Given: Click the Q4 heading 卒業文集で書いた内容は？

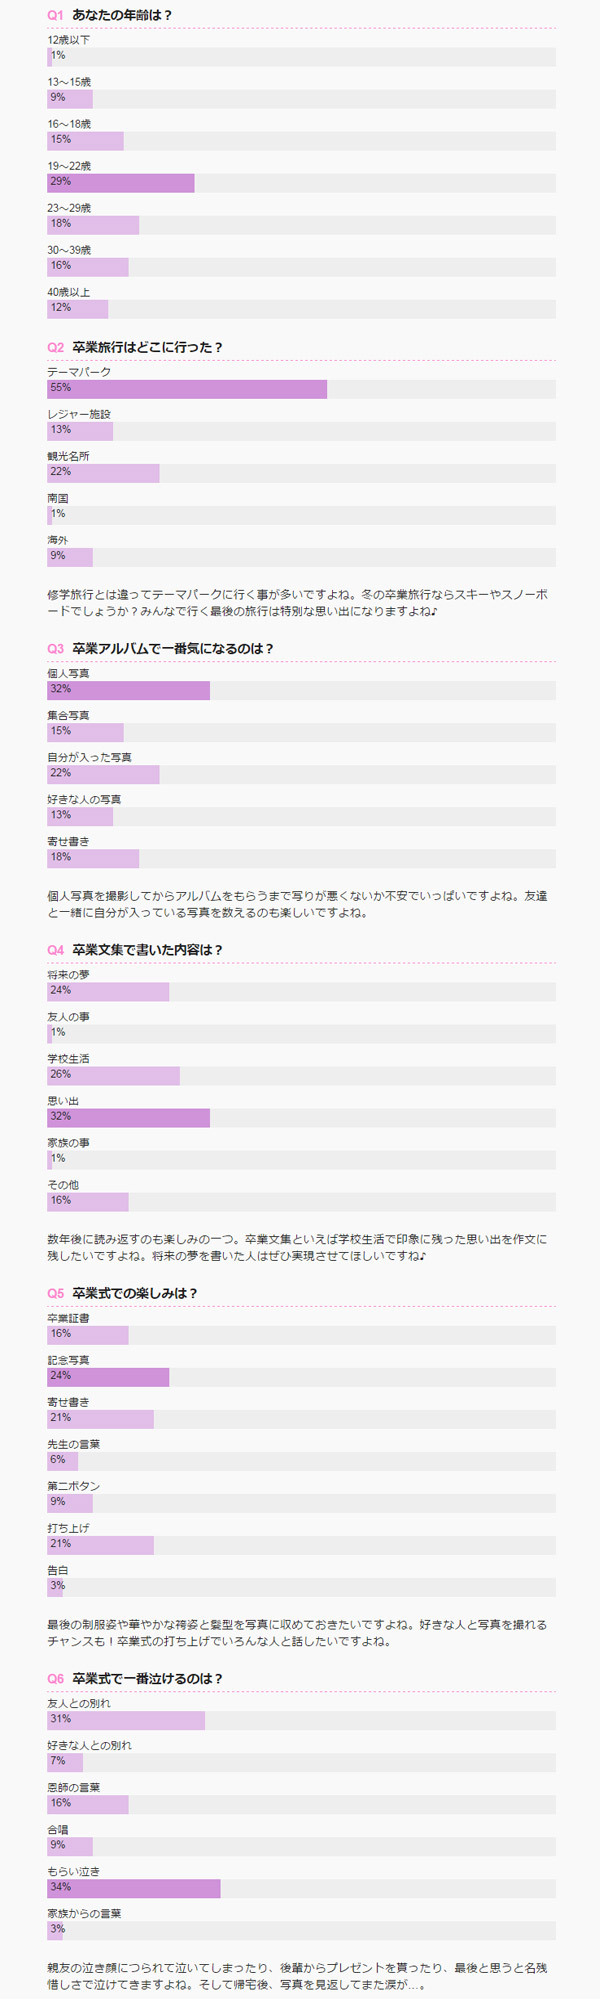Looking at the screenshot, I should (147, 950).
